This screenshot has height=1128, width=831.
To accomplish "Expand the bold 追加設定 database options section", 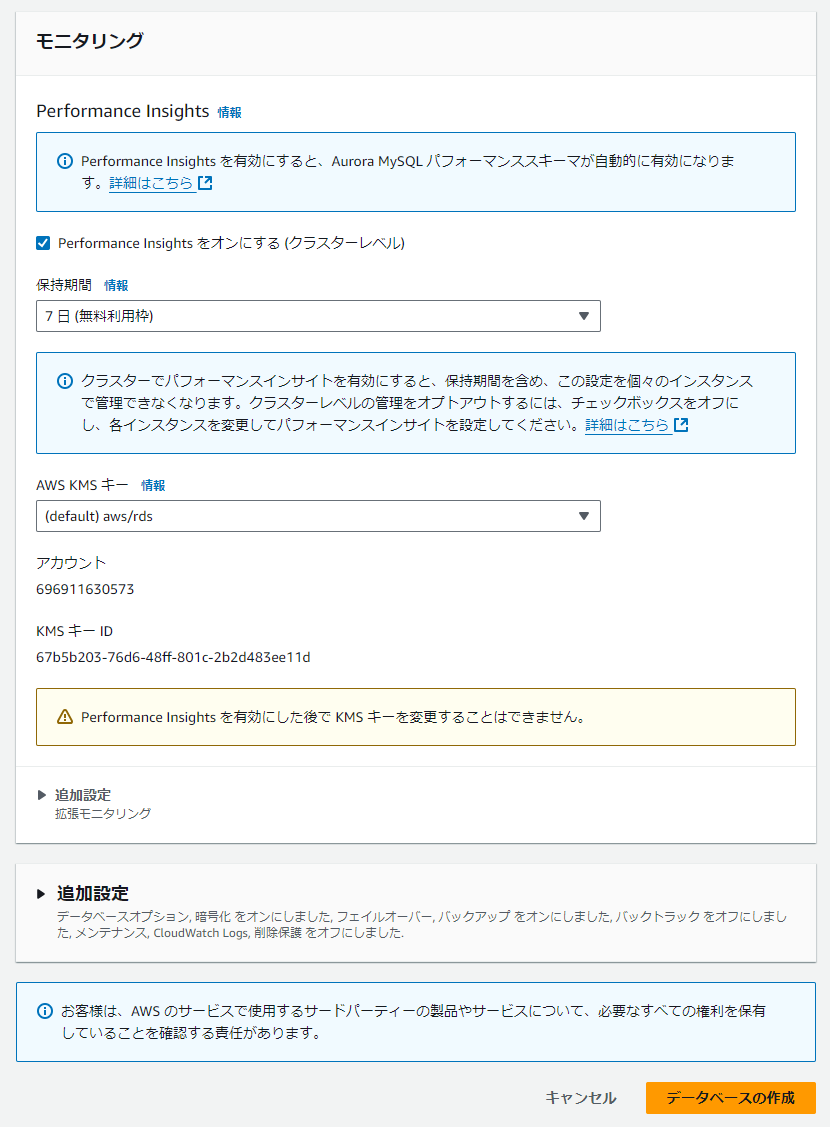I will point(41,893).
